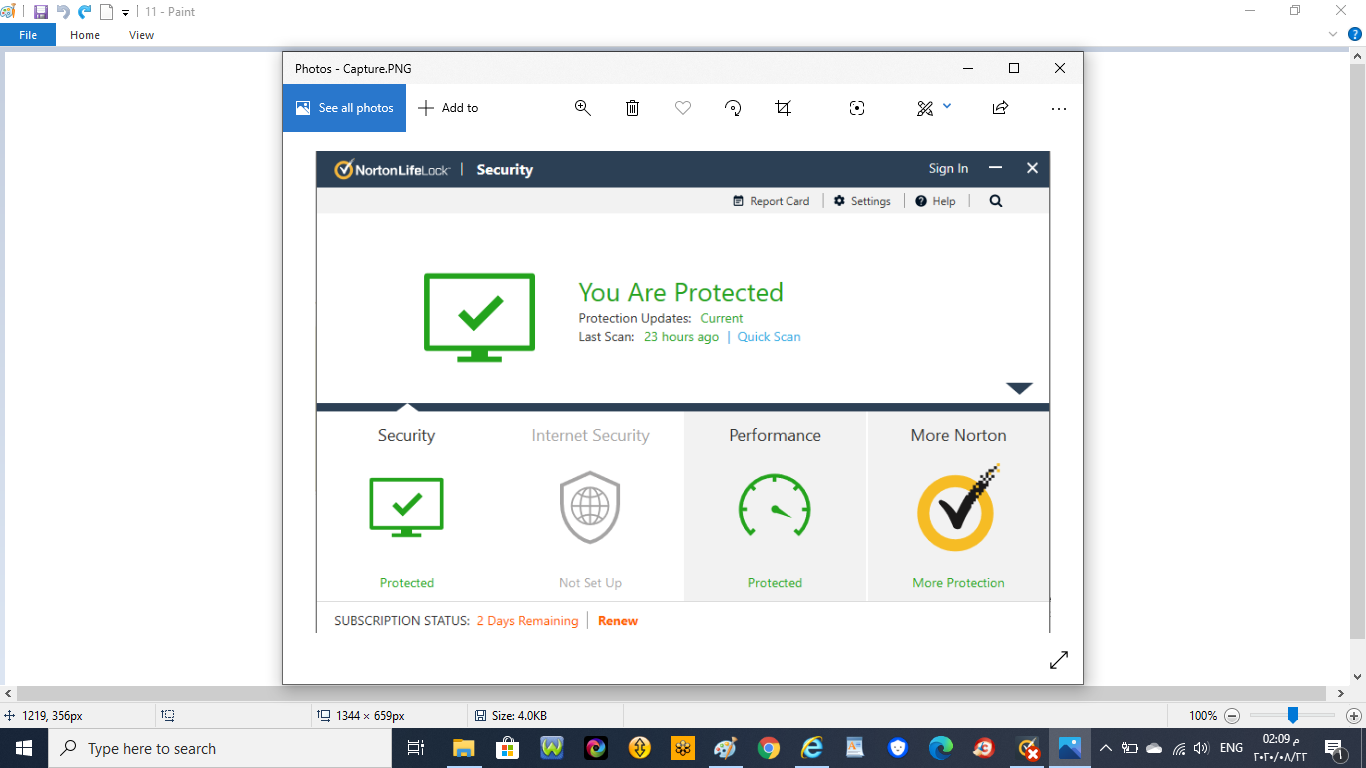The image size is (1366, 768).
Task: Open Norton Settings
Action: click(862, 201)
